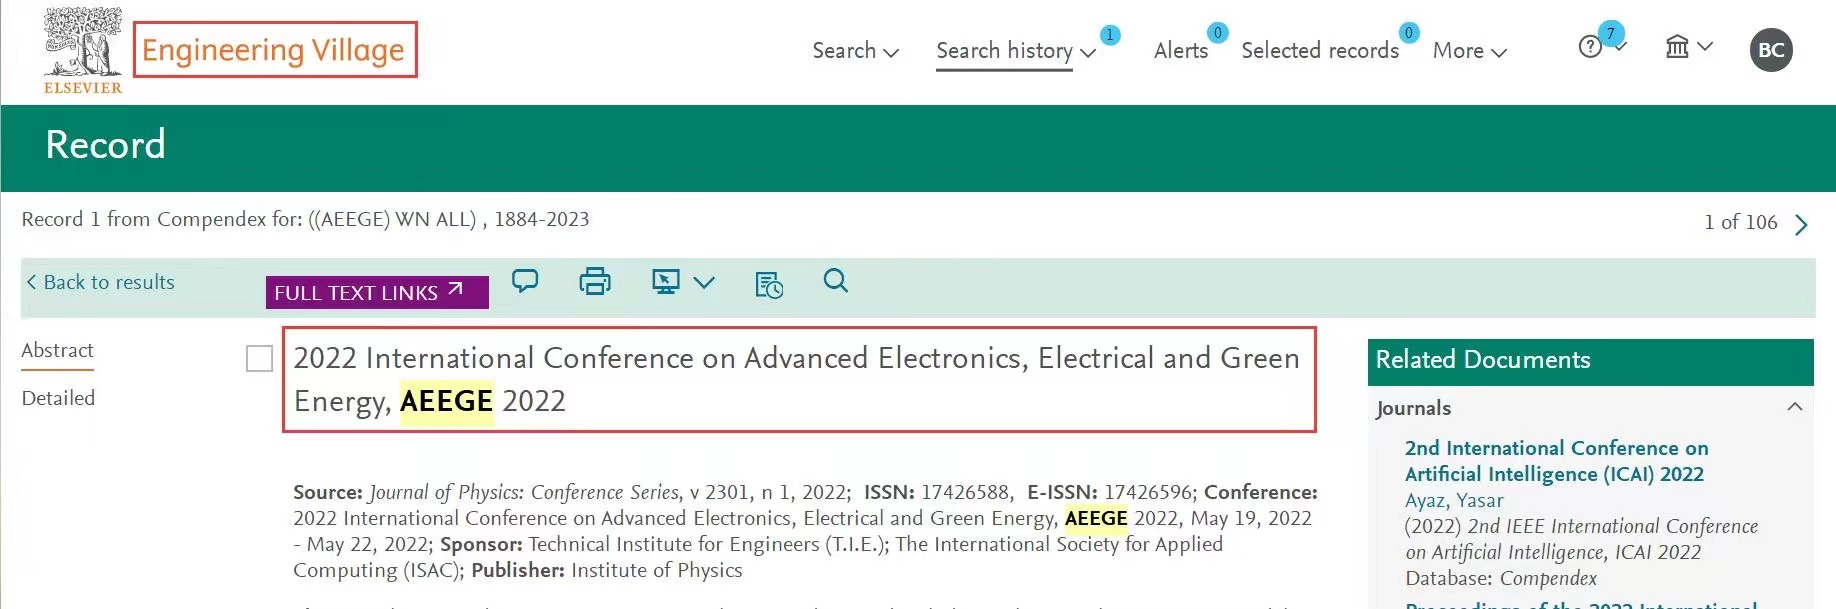
Task: Print this record with the printer icon
Action: point(595,281)
